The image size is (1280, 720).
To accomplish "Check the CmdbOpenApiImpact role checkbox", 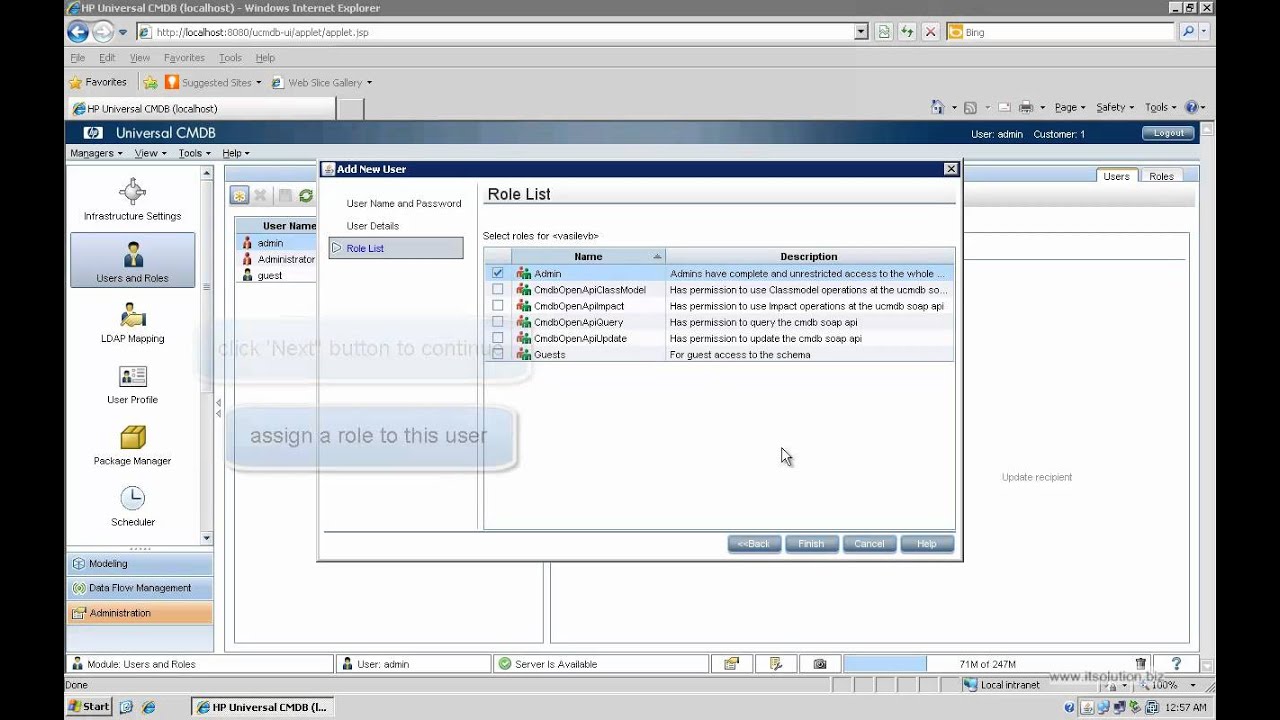I will pyautogui.click(x=497, y=305).
